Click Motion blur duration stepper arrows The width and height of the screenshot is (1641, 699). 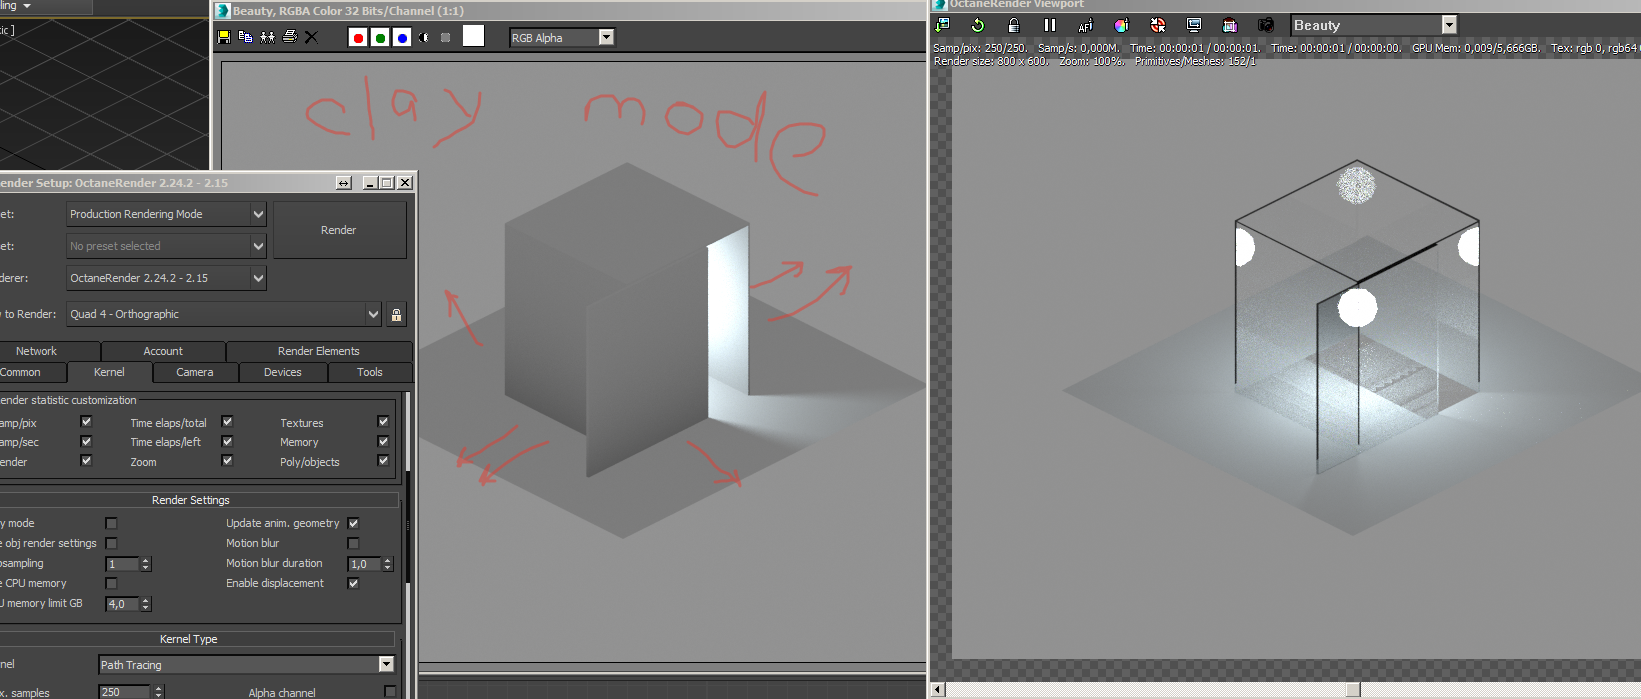(388, 564)
